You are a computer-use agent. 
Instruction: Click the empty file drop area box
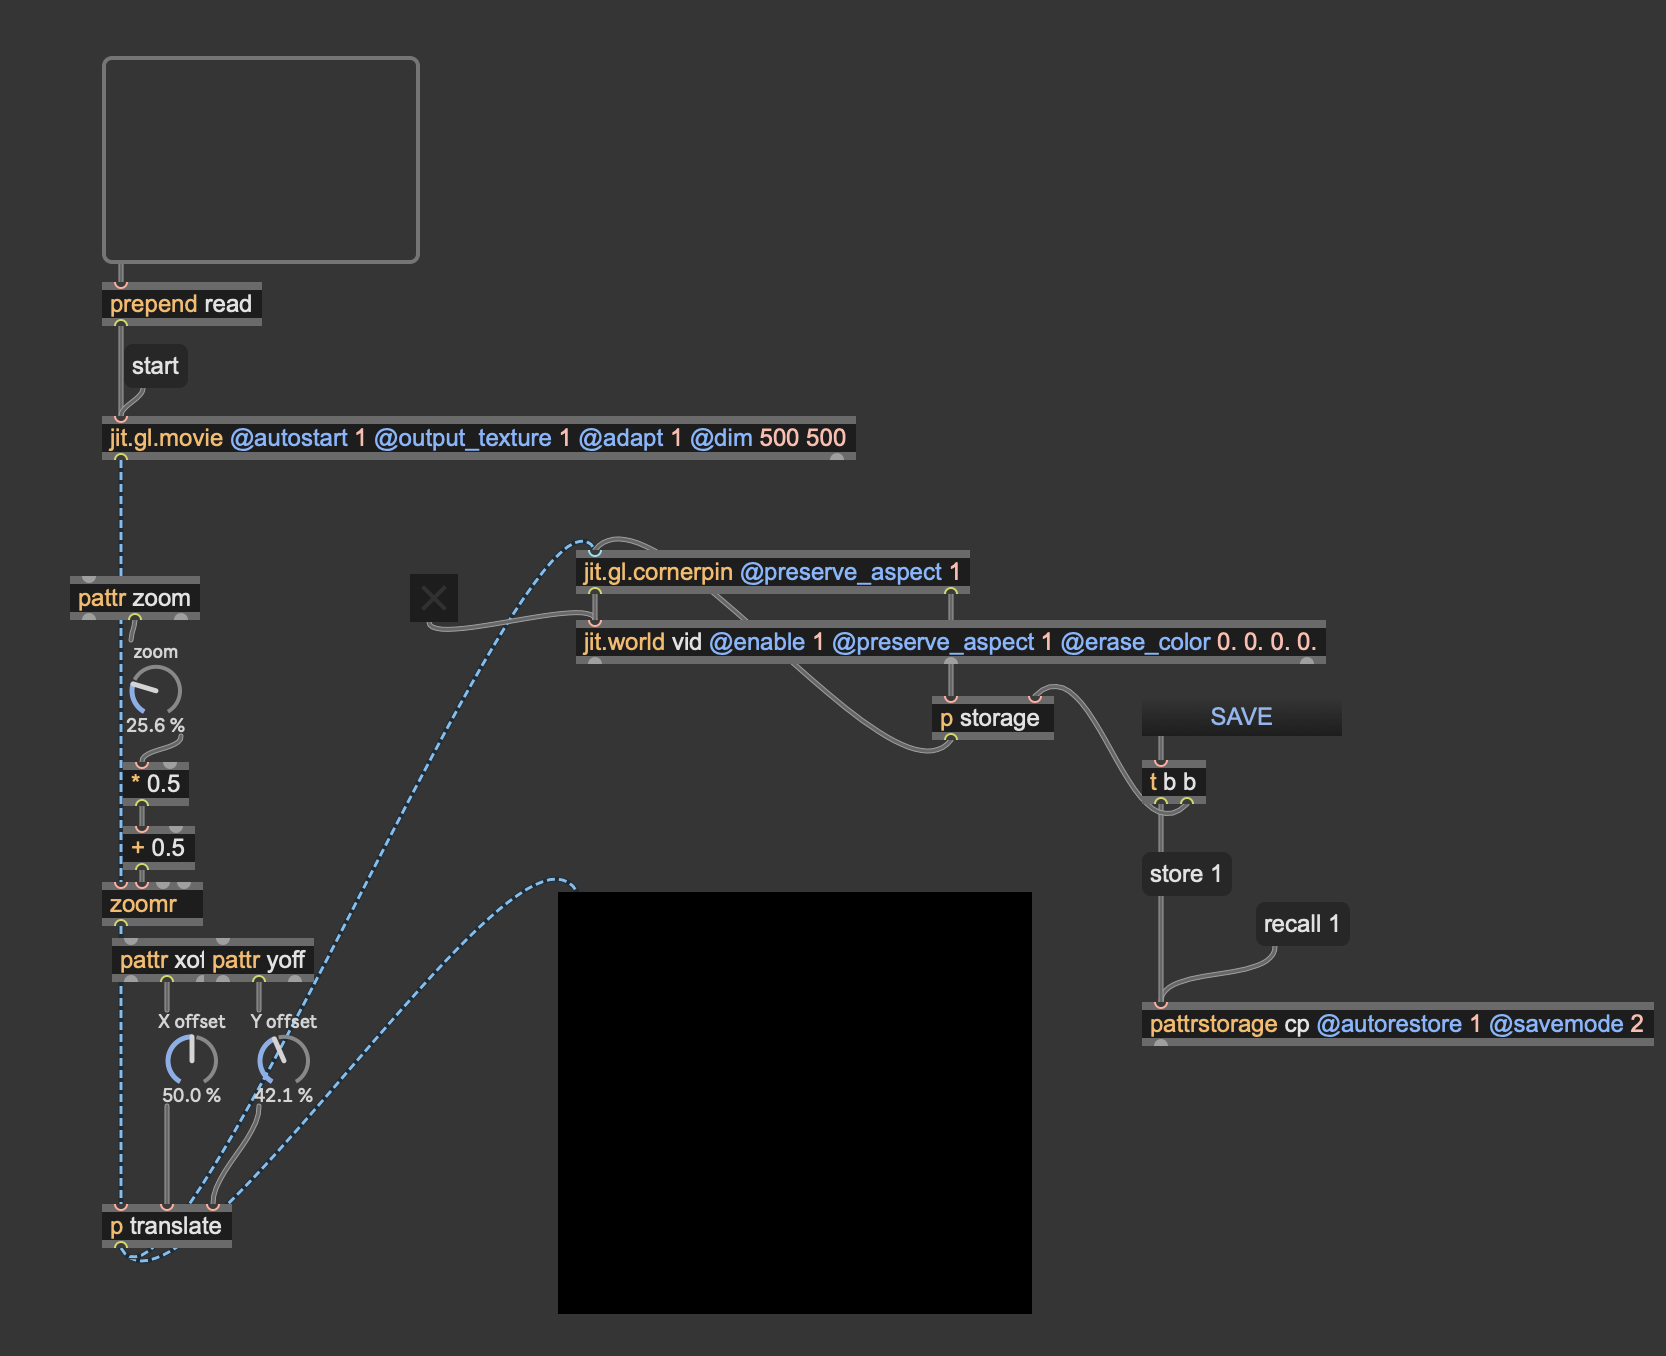(260, 160)
